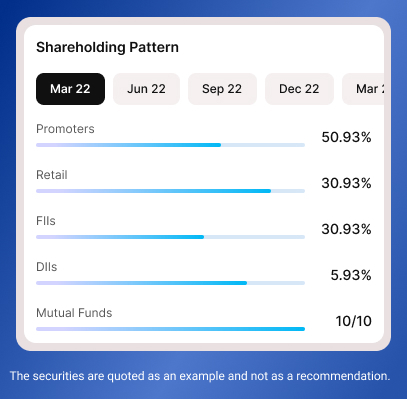Click the Shareholding Pattern heading
Viewport: 407px width, 399px height.
click(107, 47)
